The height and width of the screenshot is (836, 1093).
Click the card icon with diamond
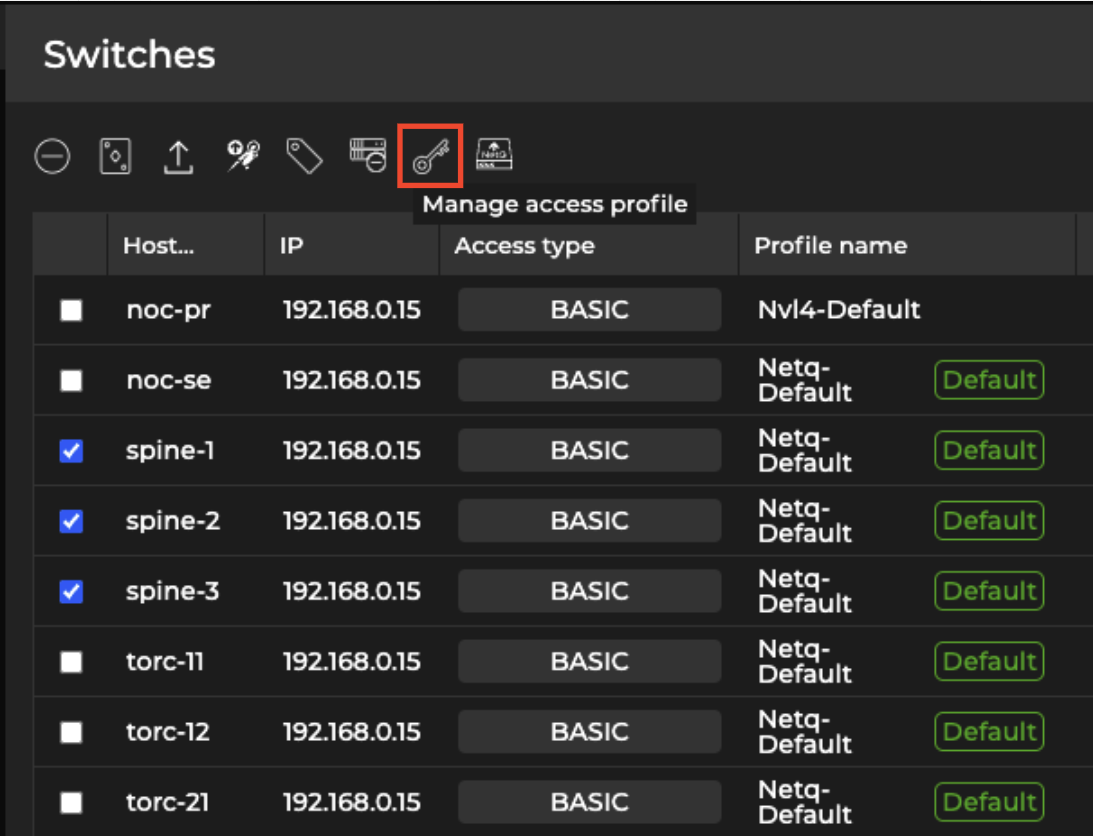tap(116, 157)
